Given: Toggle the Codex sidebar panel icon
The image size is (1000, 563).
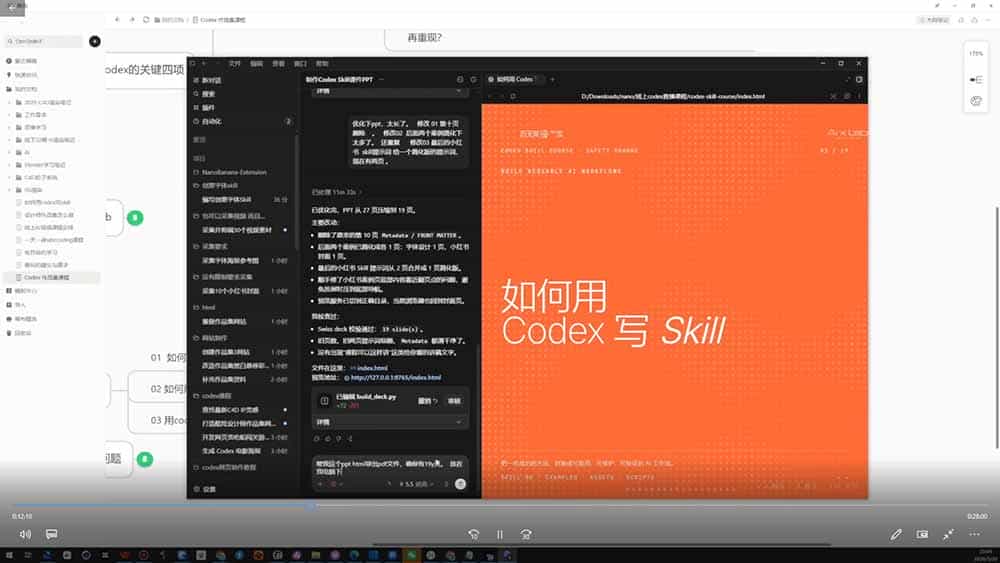Looking at the screenshot, I should (x=193, y=64).
